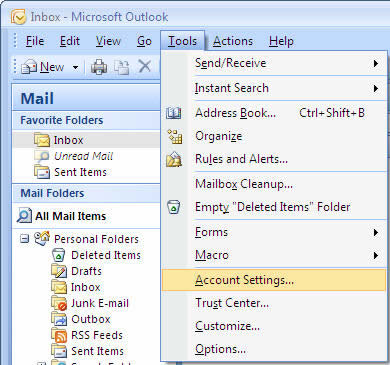390x365 pixels.
Task: Select Inbox in Personal Folders tree
Action: click(85, 287)
